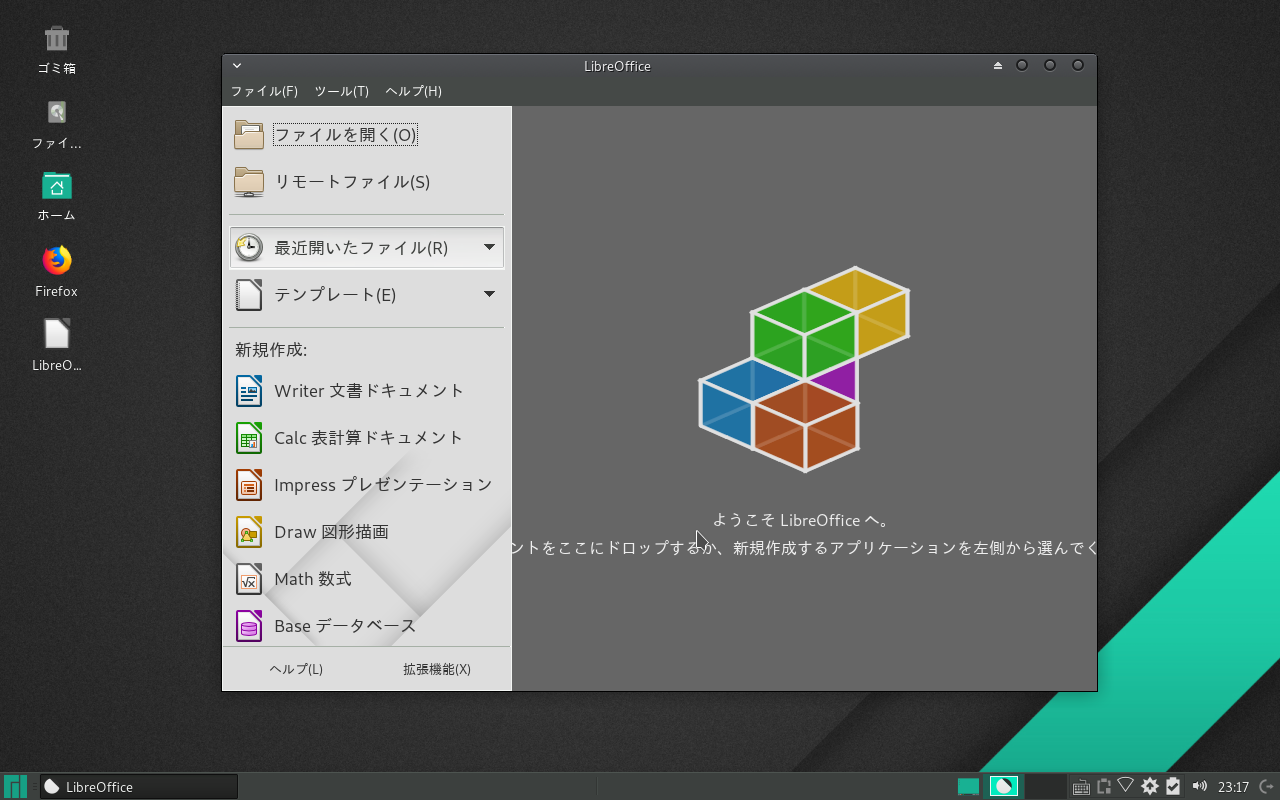Show 最近開いたファイル(R) list
Viewport: 1280px width, 800px height.
(367, 248)
